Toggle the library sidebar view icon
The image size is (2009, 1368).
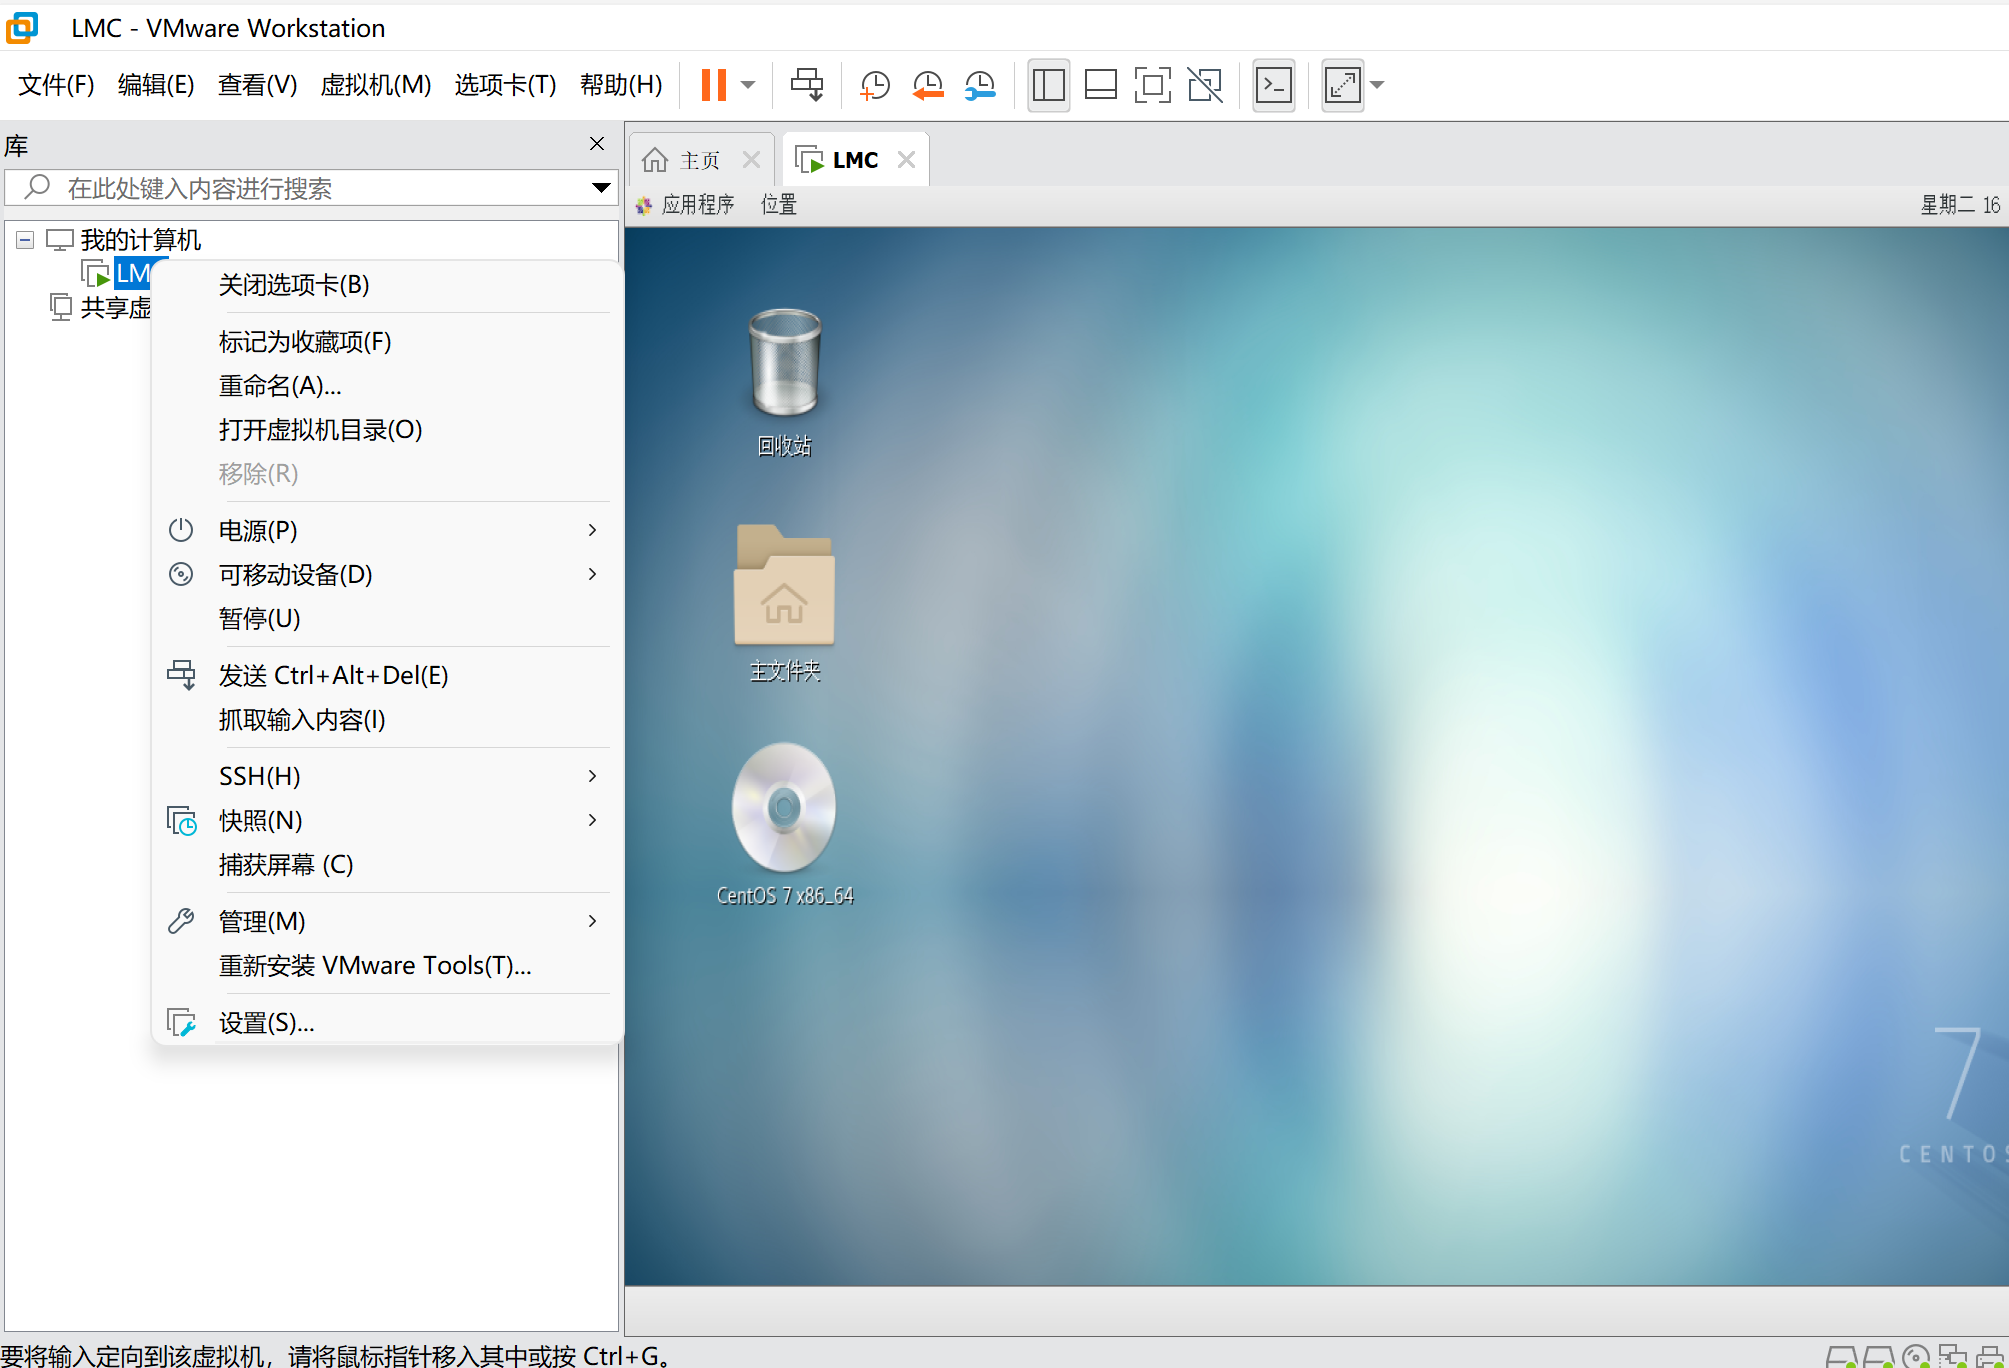tap(1048, 85)
